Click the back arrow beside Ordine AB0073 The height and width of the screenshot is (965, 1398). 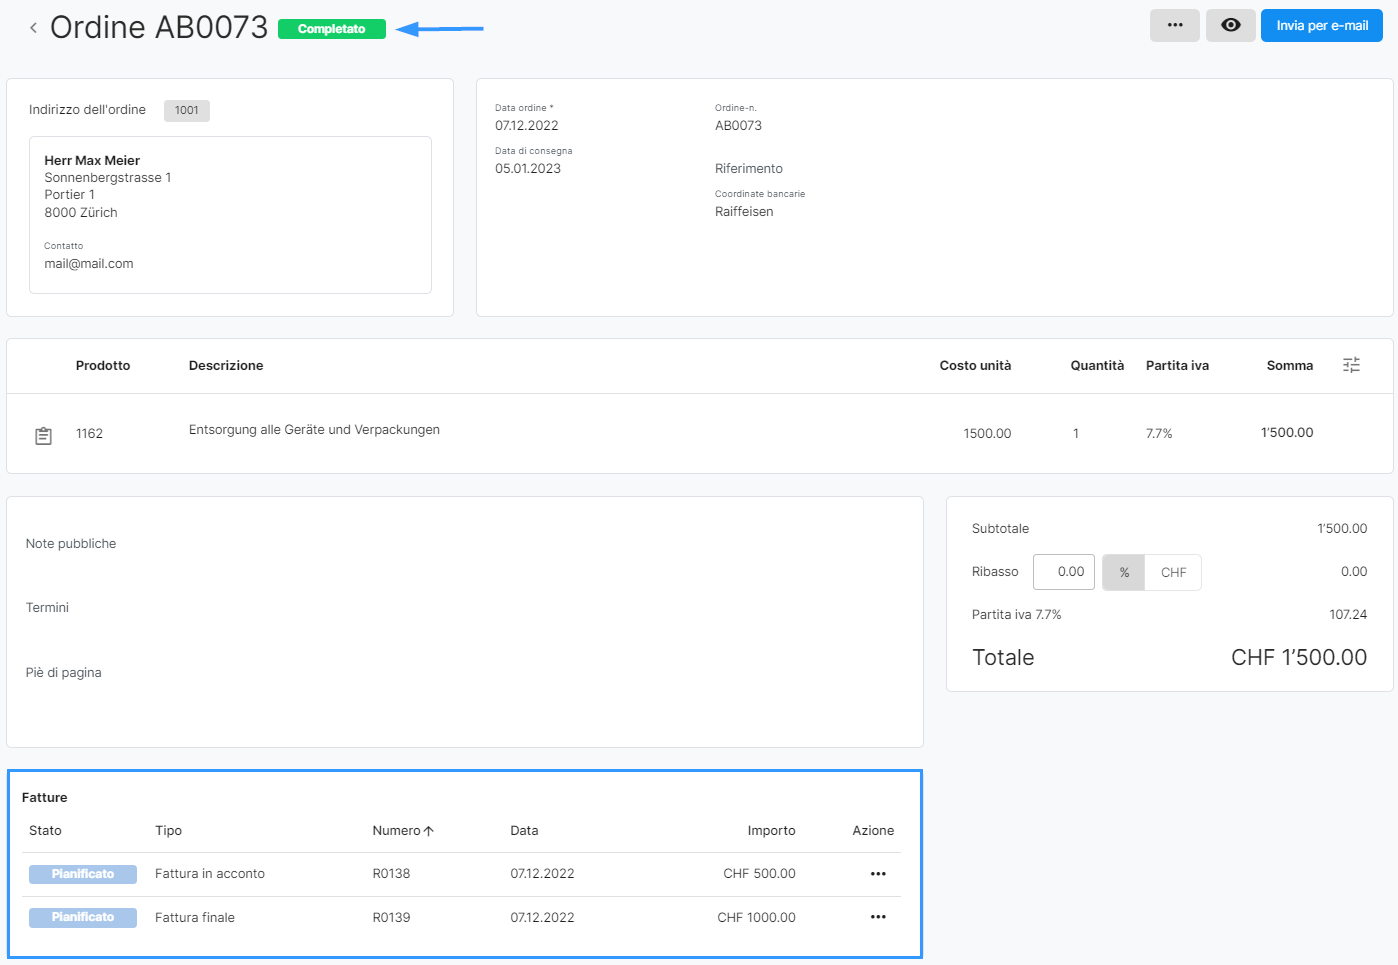(x=33, y=28)
